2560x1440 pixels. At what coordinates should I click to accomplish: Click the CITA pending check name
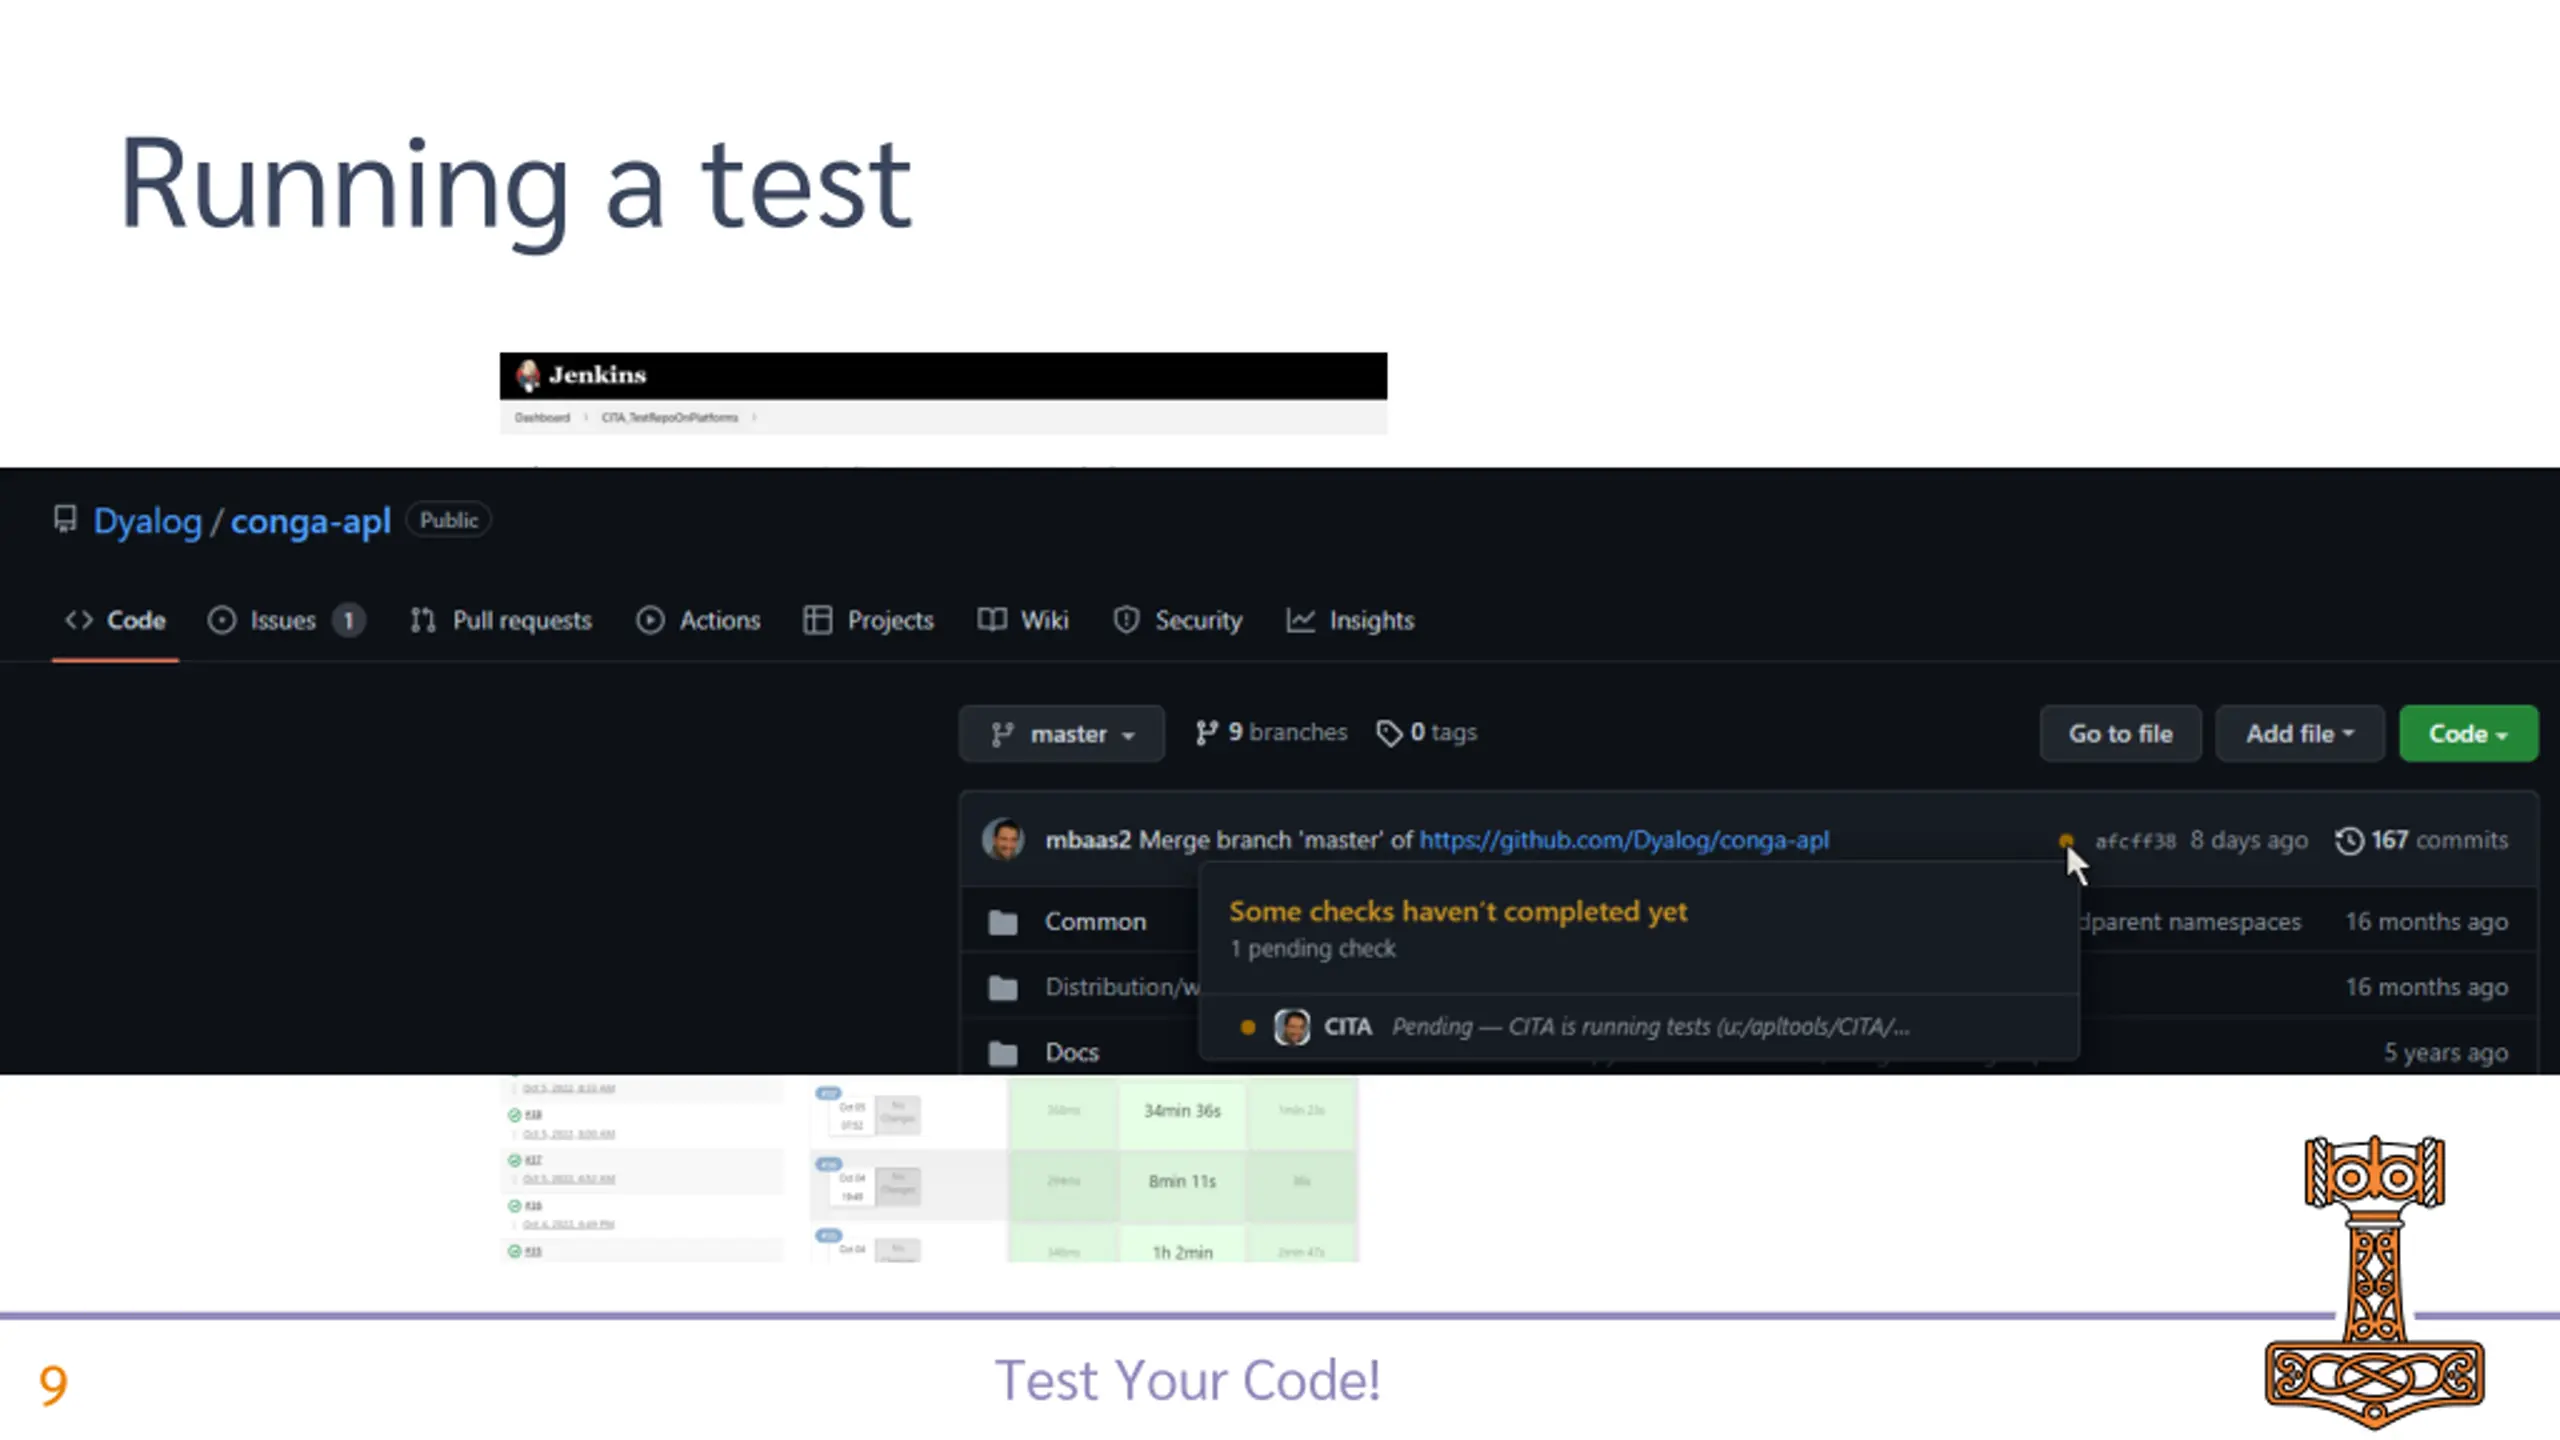pyautogui.click(x=1348, y=1027)
